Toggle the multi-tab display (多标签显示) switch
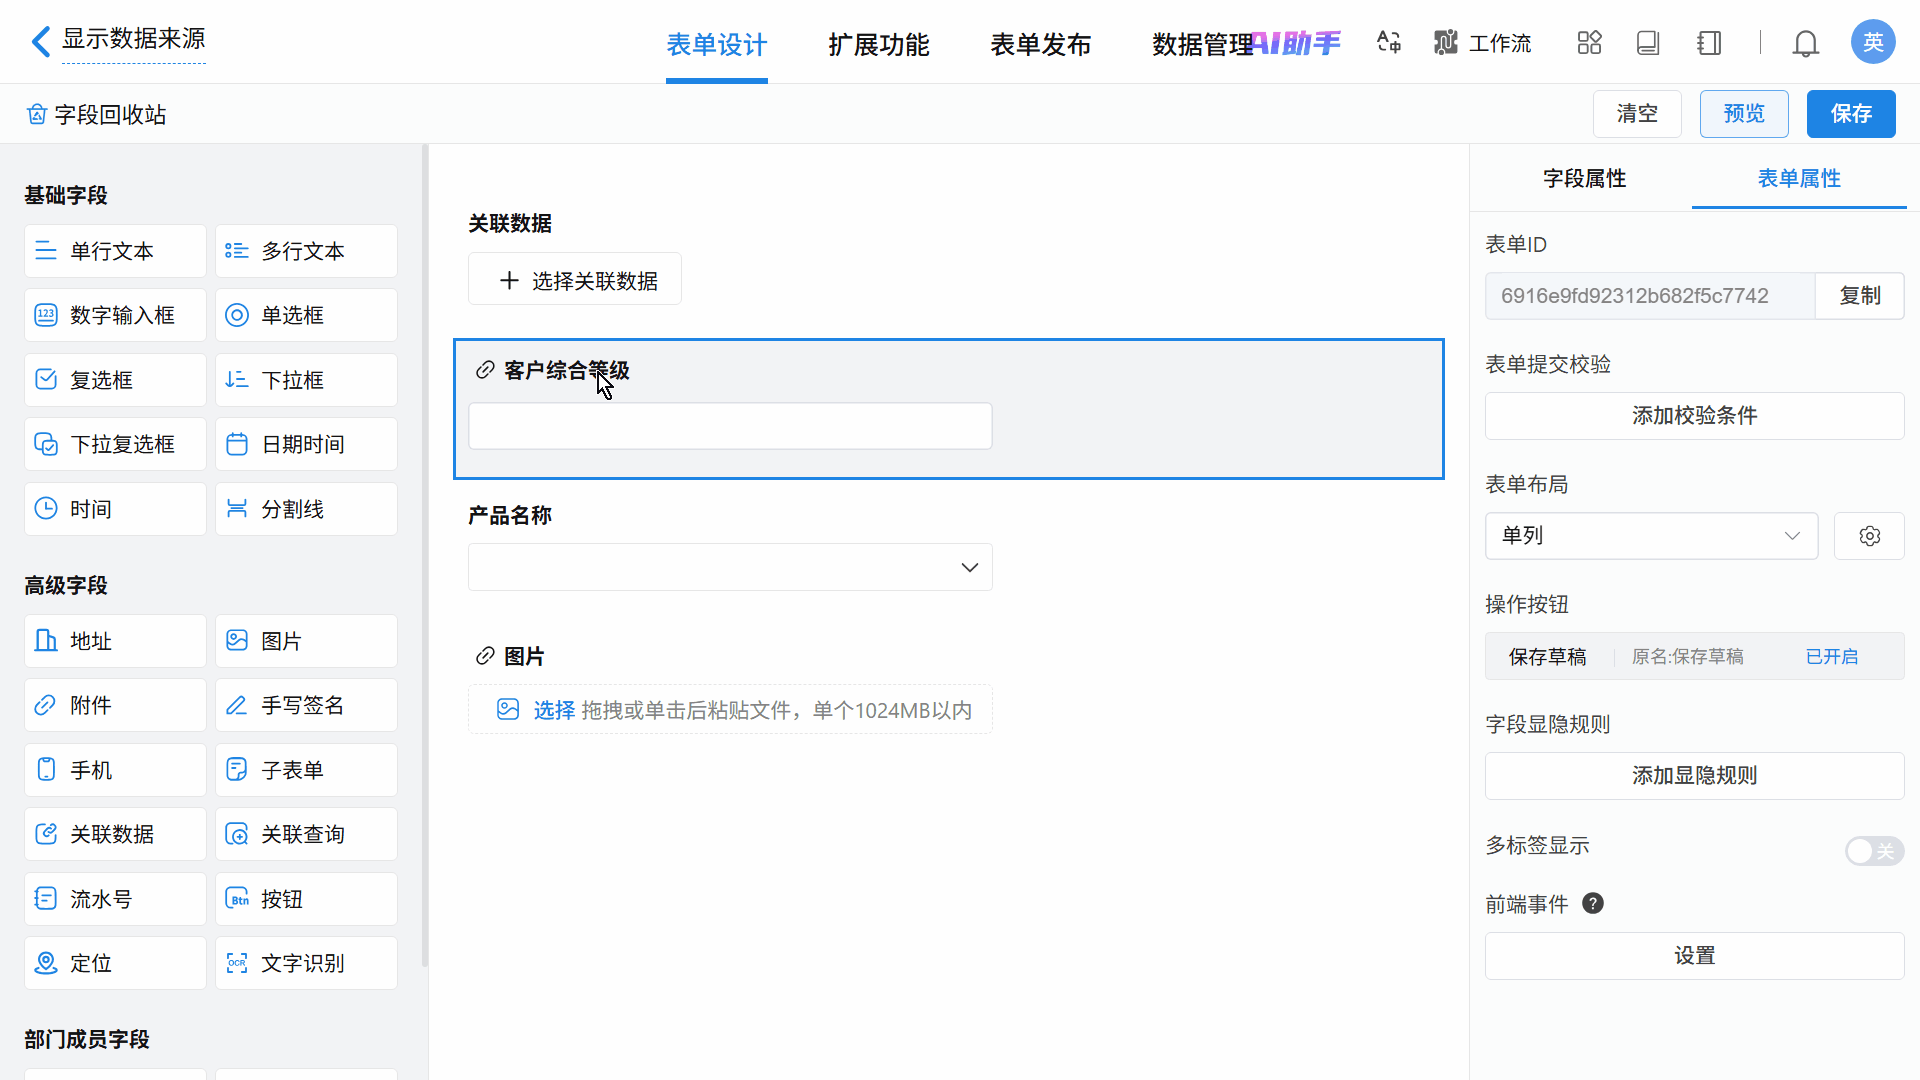Viewport: 1920px width, 1080px height. pyautogui.click(x=1873, y=851)
